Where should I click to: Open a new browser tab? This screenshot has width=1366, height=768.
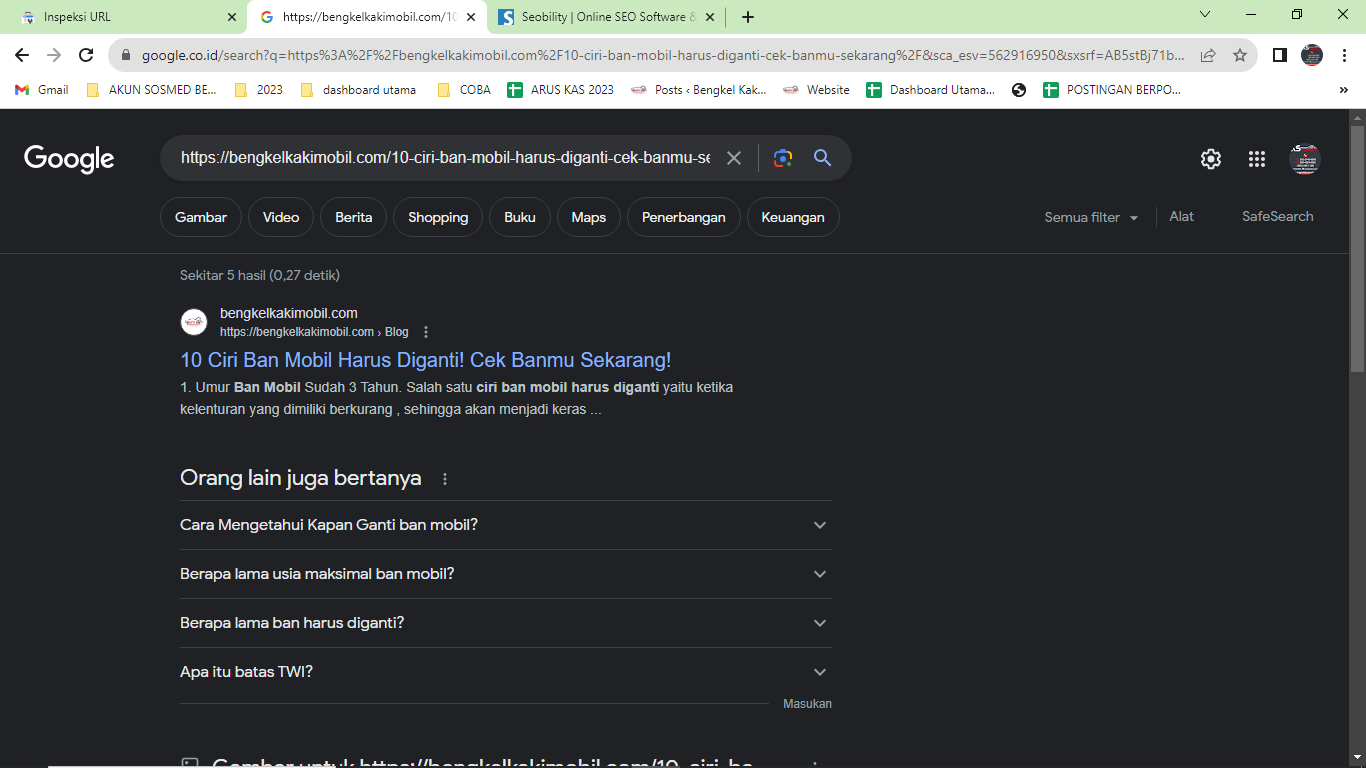click(748, 17)
